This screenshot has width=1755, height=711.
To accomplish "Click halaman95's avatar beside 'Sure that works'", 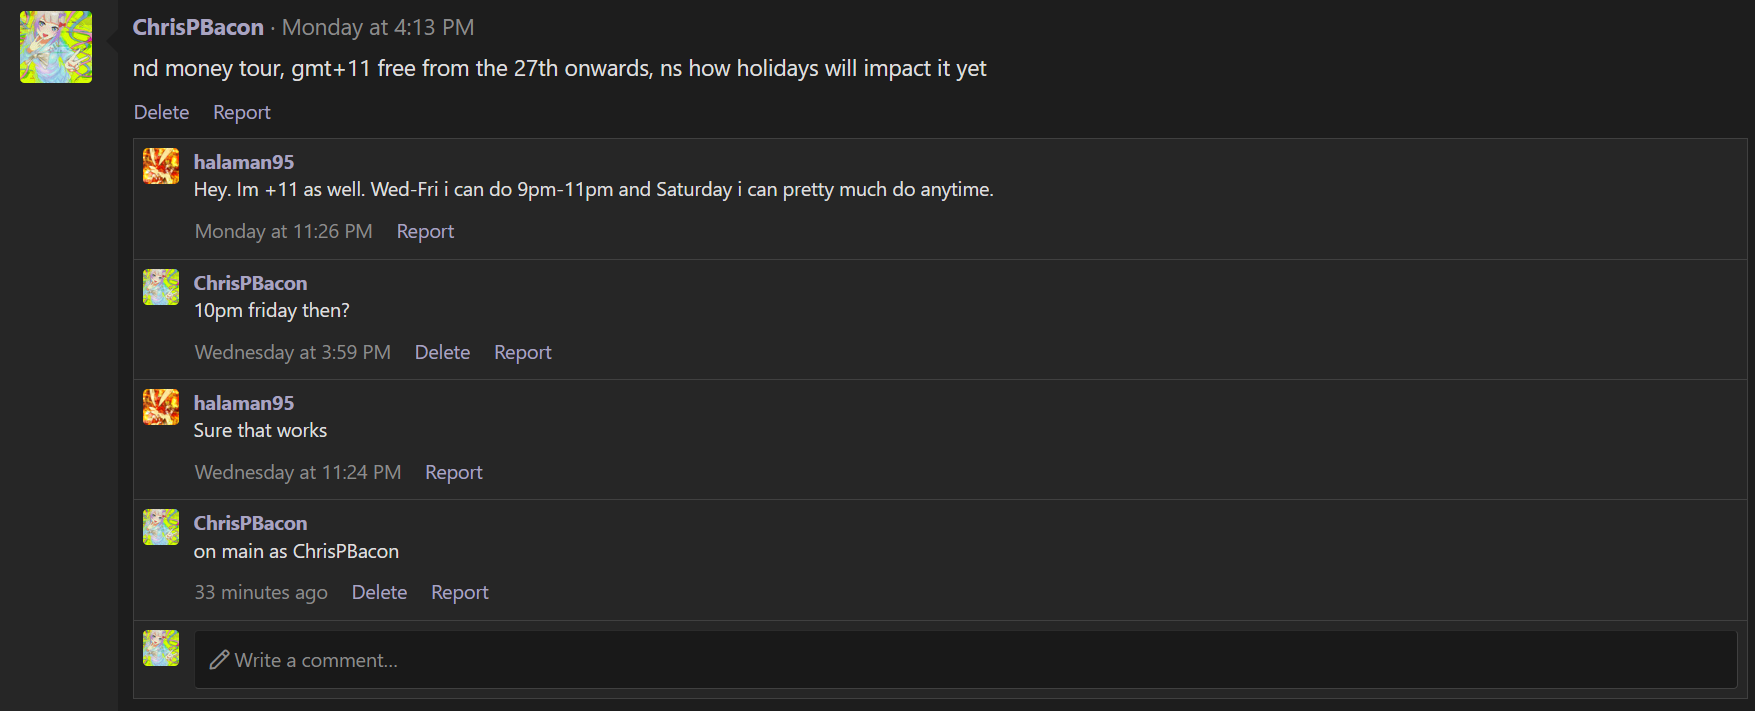I will click(161, 407).
